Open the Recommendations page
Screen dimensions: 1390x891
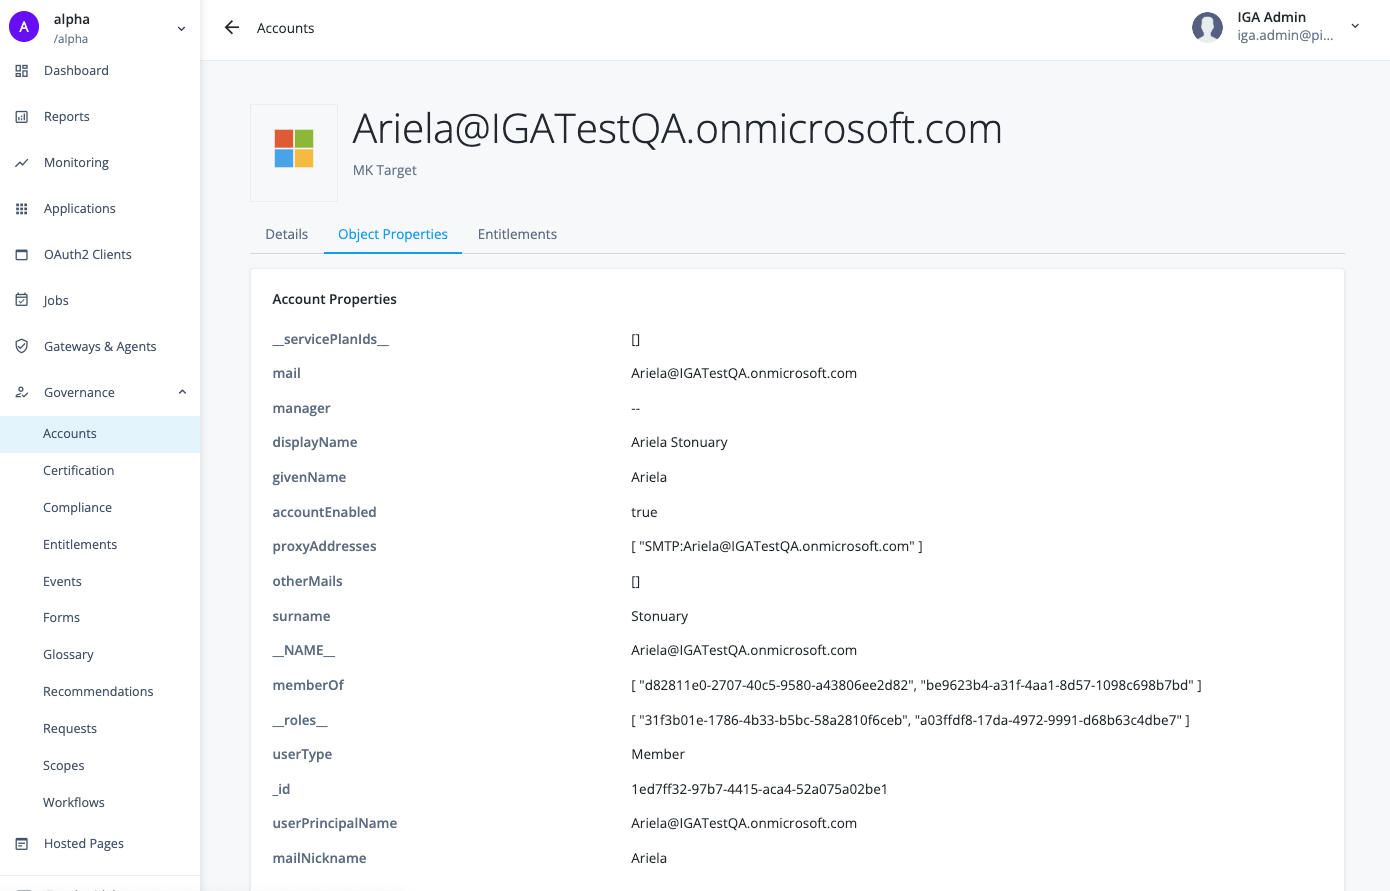[98, 691]
